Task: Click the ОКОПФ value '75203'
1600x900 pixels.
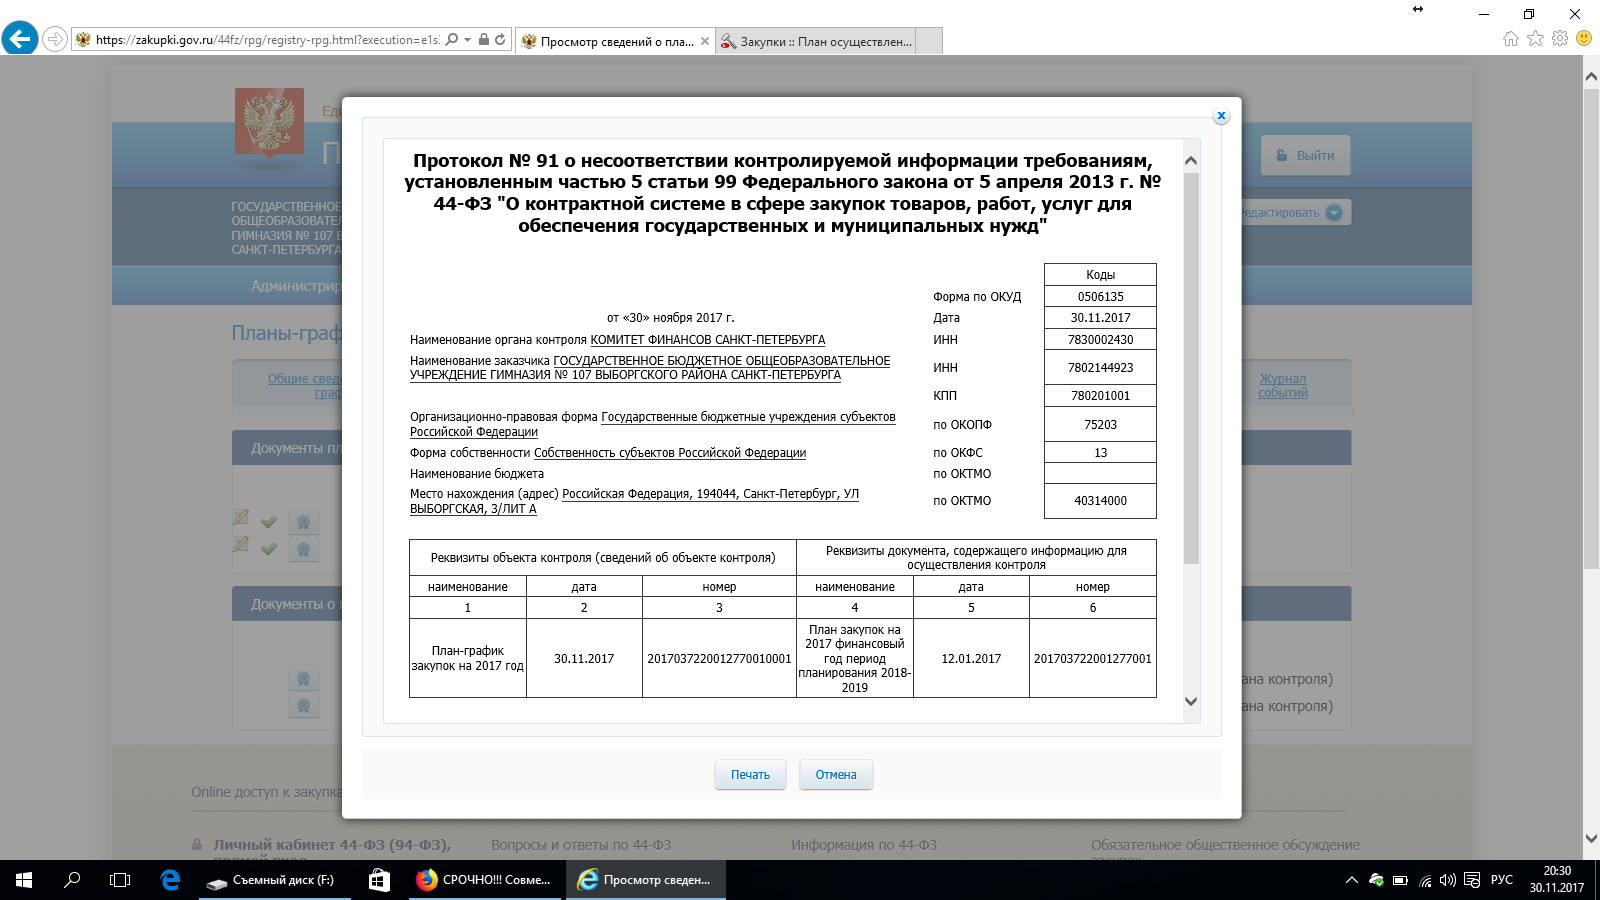Action: tap(1100, 425)
